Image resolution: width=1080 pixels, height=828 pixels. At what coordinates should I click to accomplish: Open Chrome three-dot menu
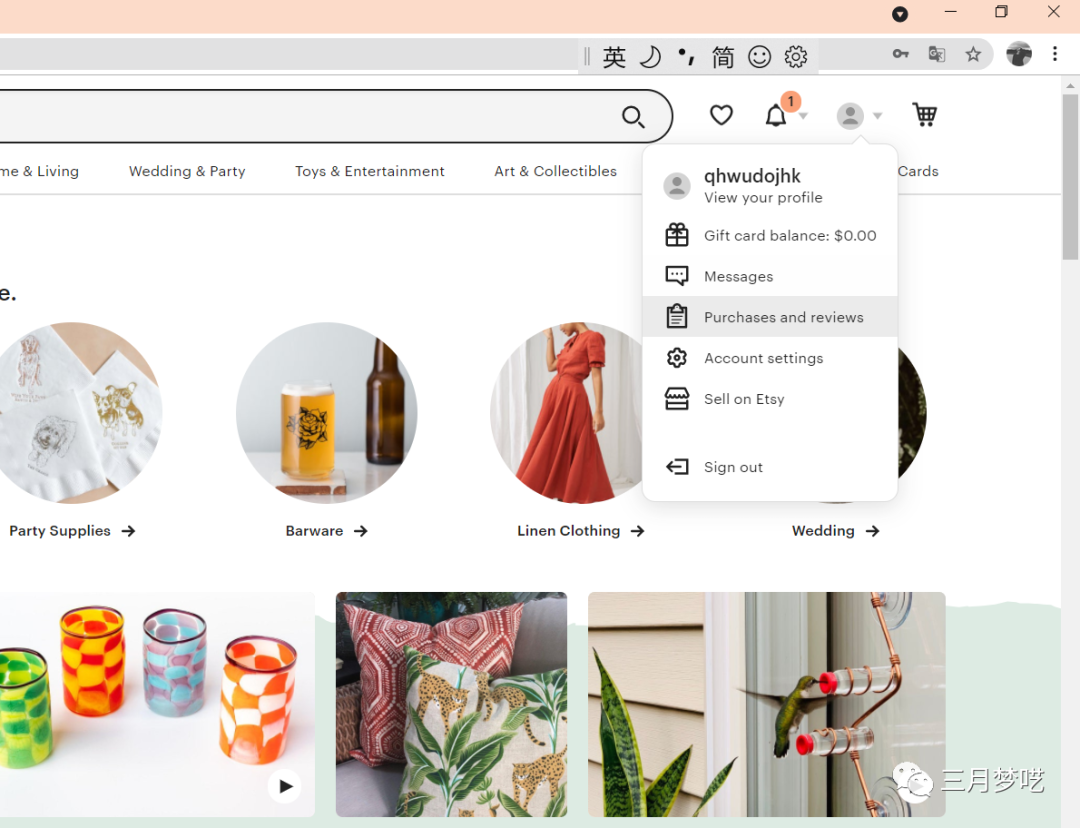(x=1055, y=54)
